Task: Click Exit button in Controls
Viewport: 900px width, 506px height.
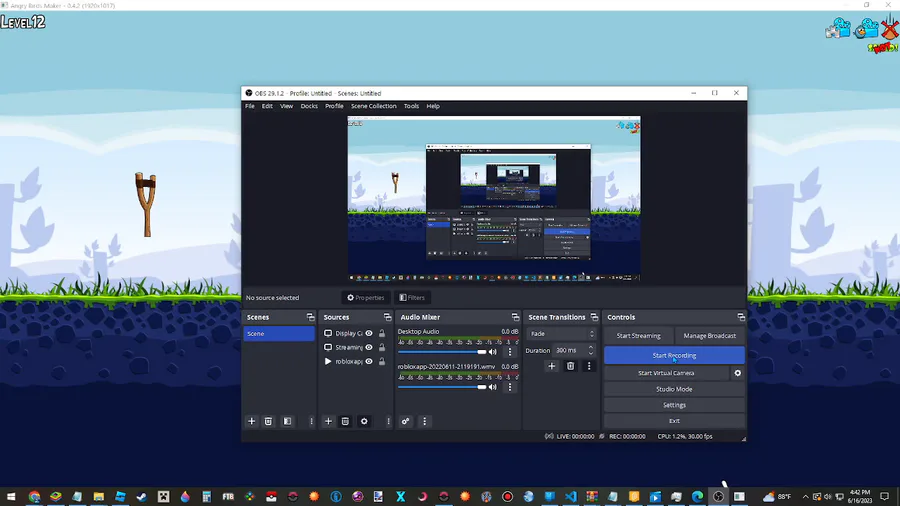Action: click(674, 421)
